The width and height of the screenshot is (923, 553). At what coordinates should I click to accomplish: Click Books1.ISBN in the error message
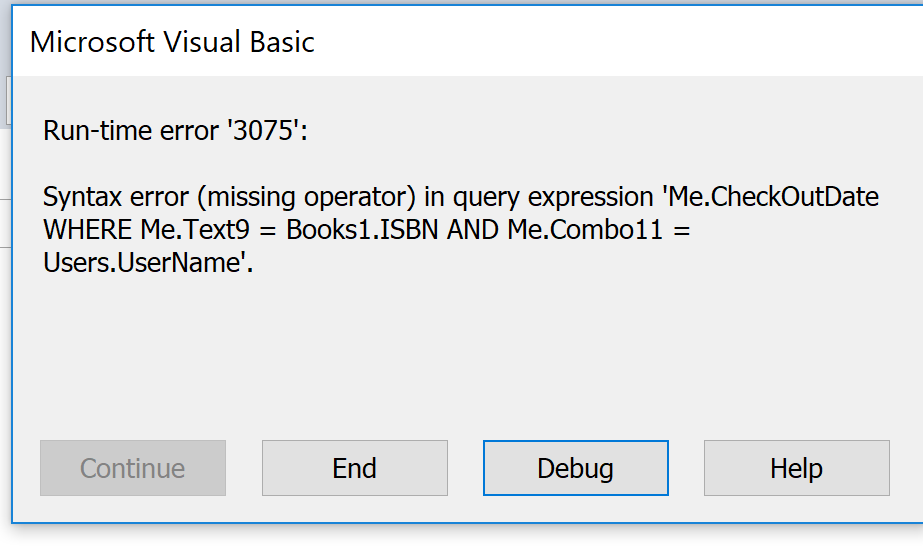pos(362,230)
